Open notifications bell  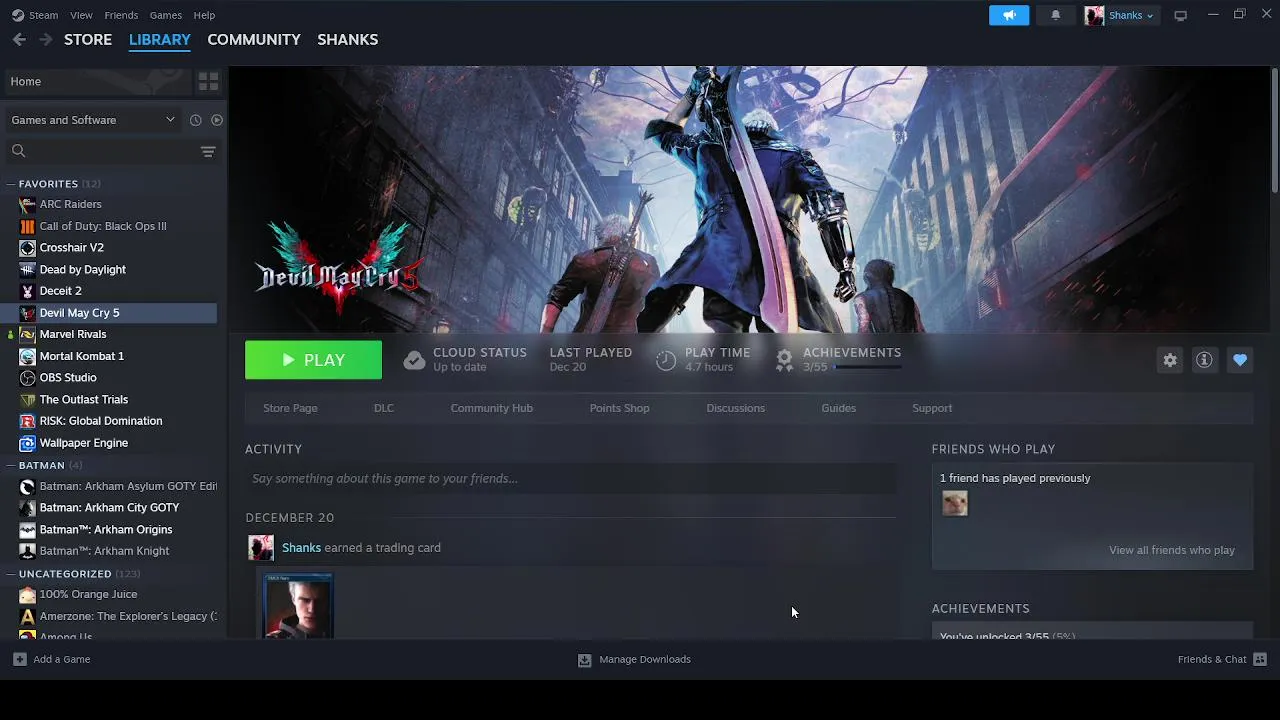pyautogui.click(x=1055, y=15)
